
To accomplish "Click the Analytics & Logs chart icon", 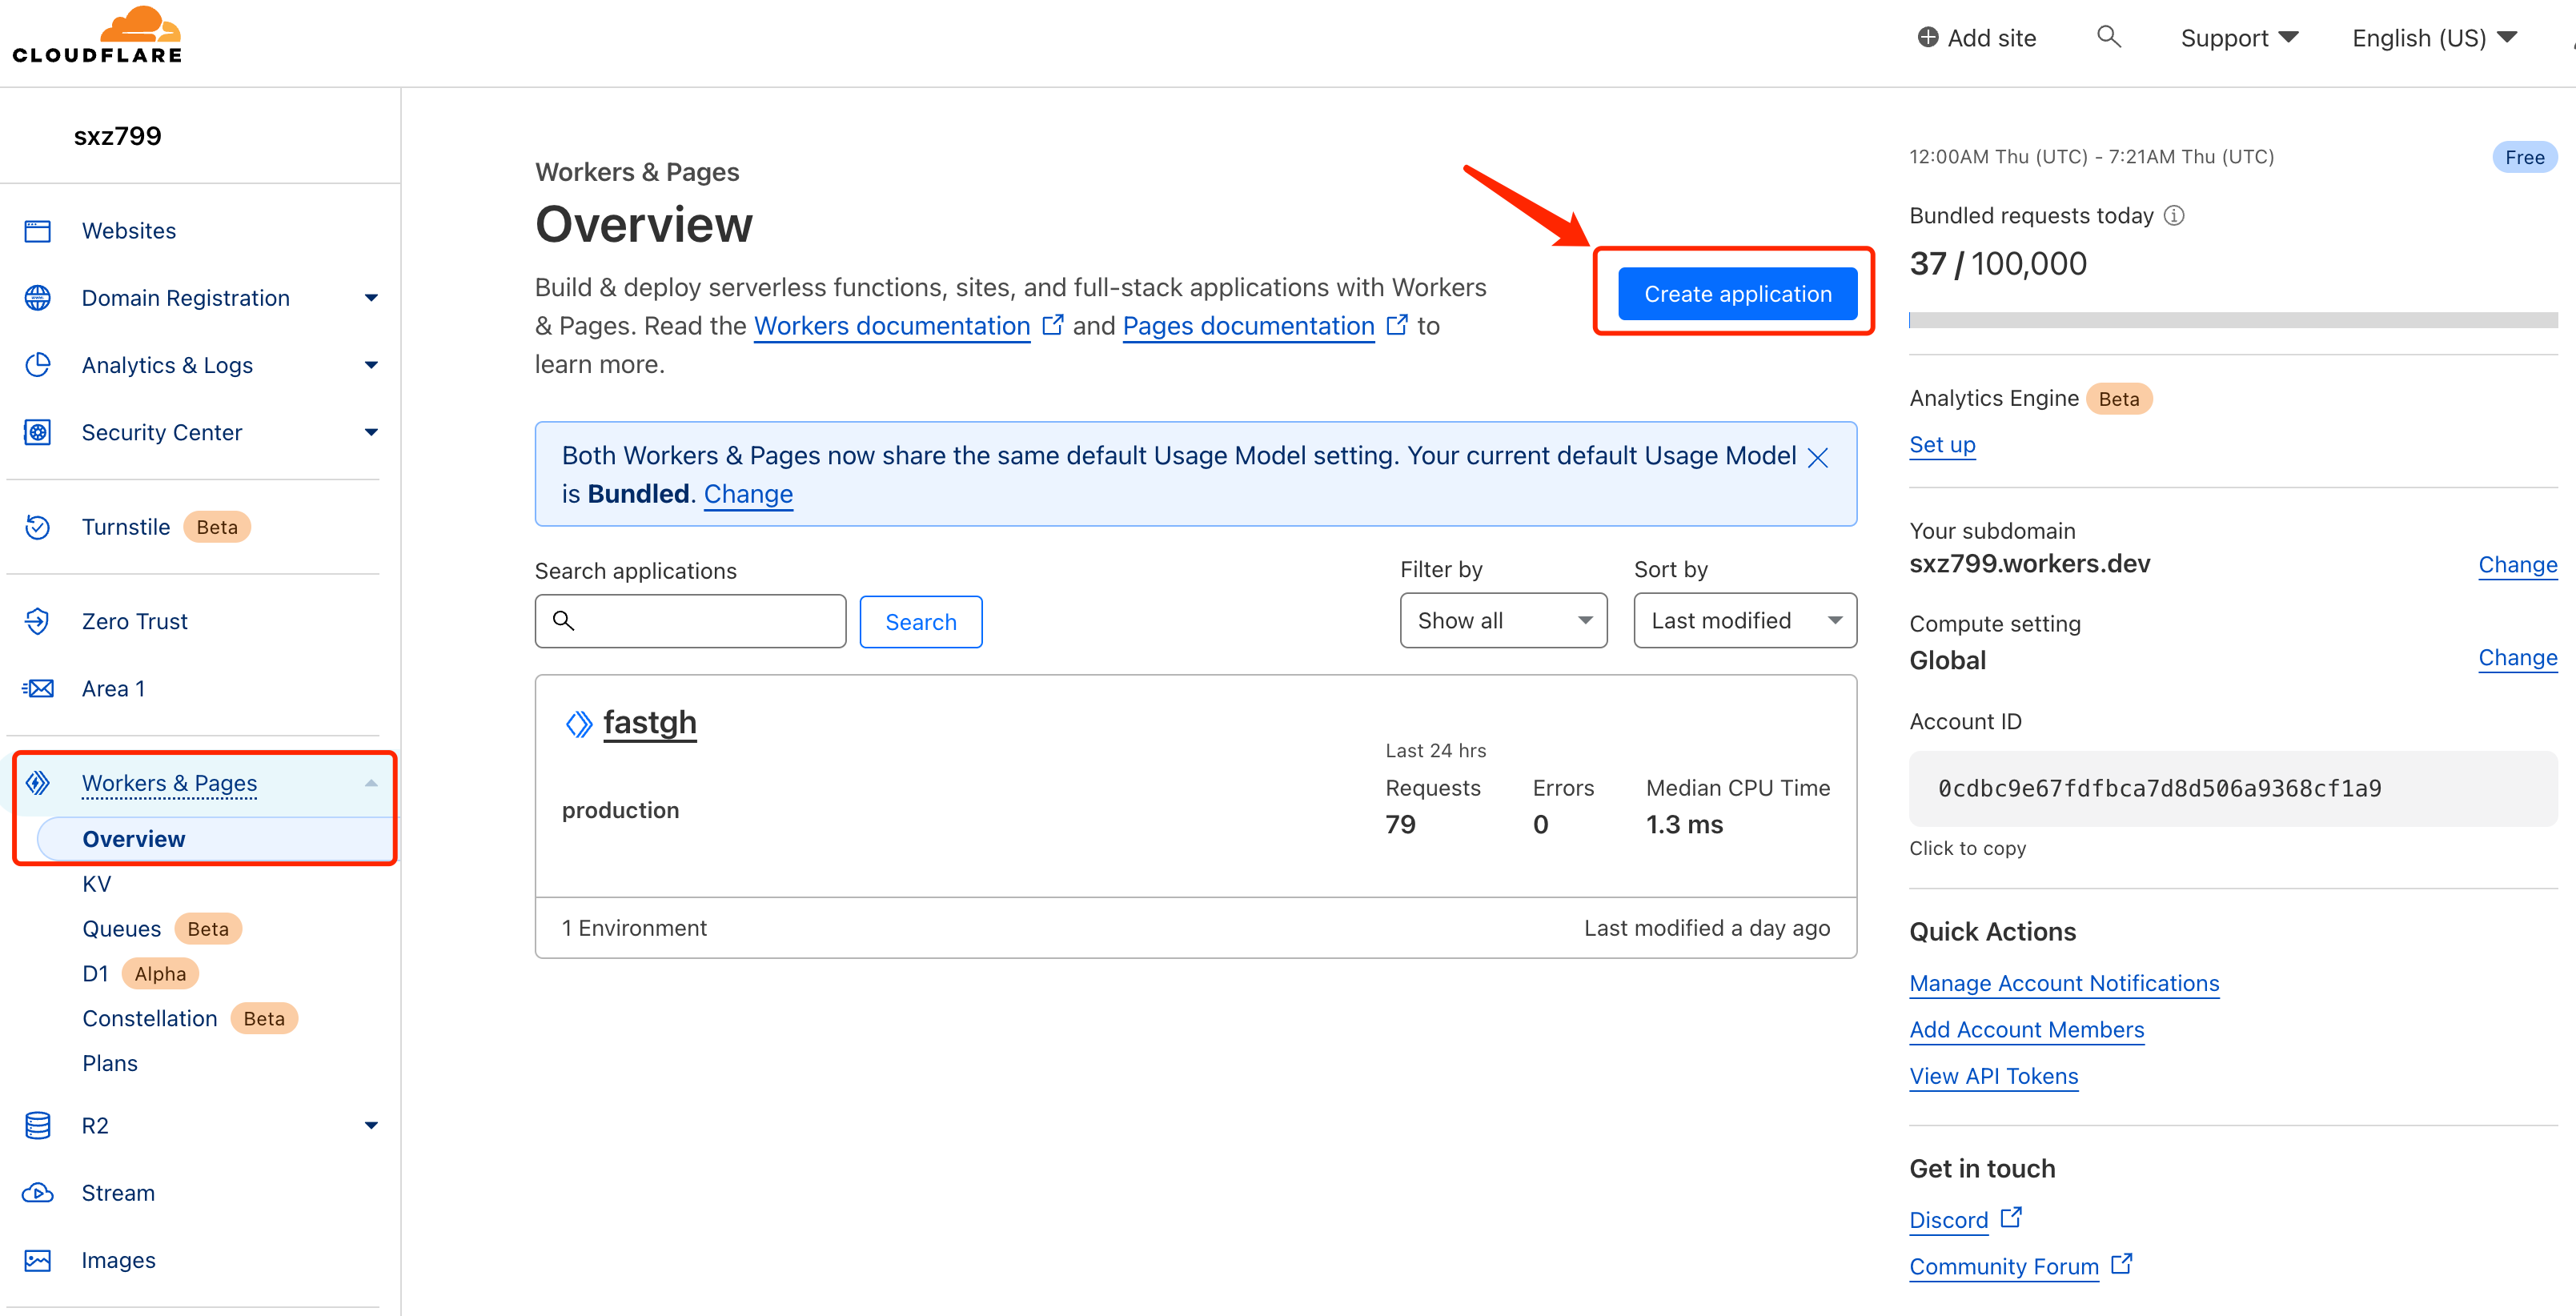I will (x=38, y=365).
